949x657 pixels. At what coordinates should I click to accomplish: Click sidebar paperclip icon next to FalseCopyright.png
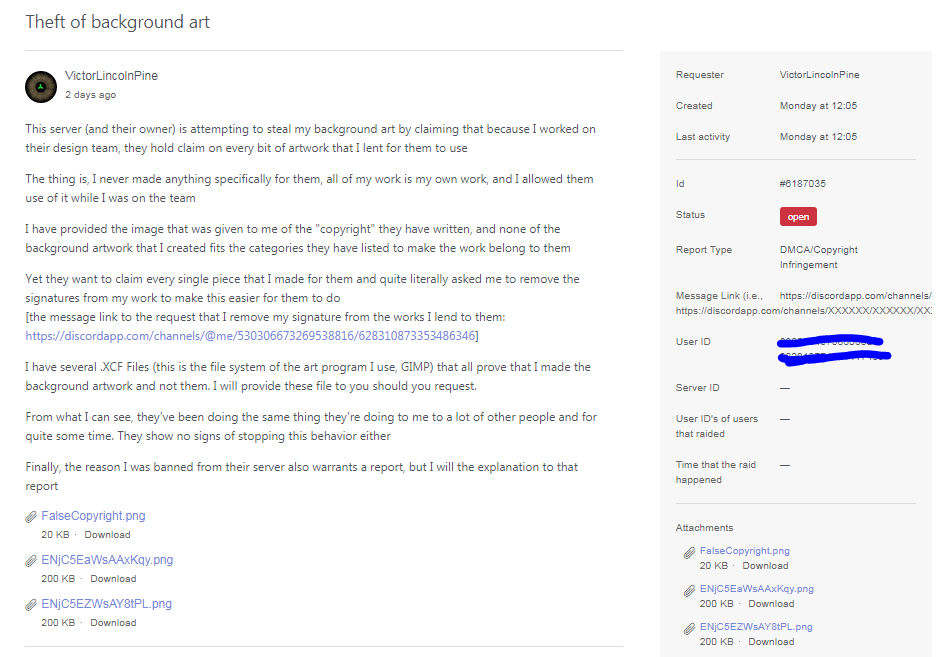pos(689,552)
